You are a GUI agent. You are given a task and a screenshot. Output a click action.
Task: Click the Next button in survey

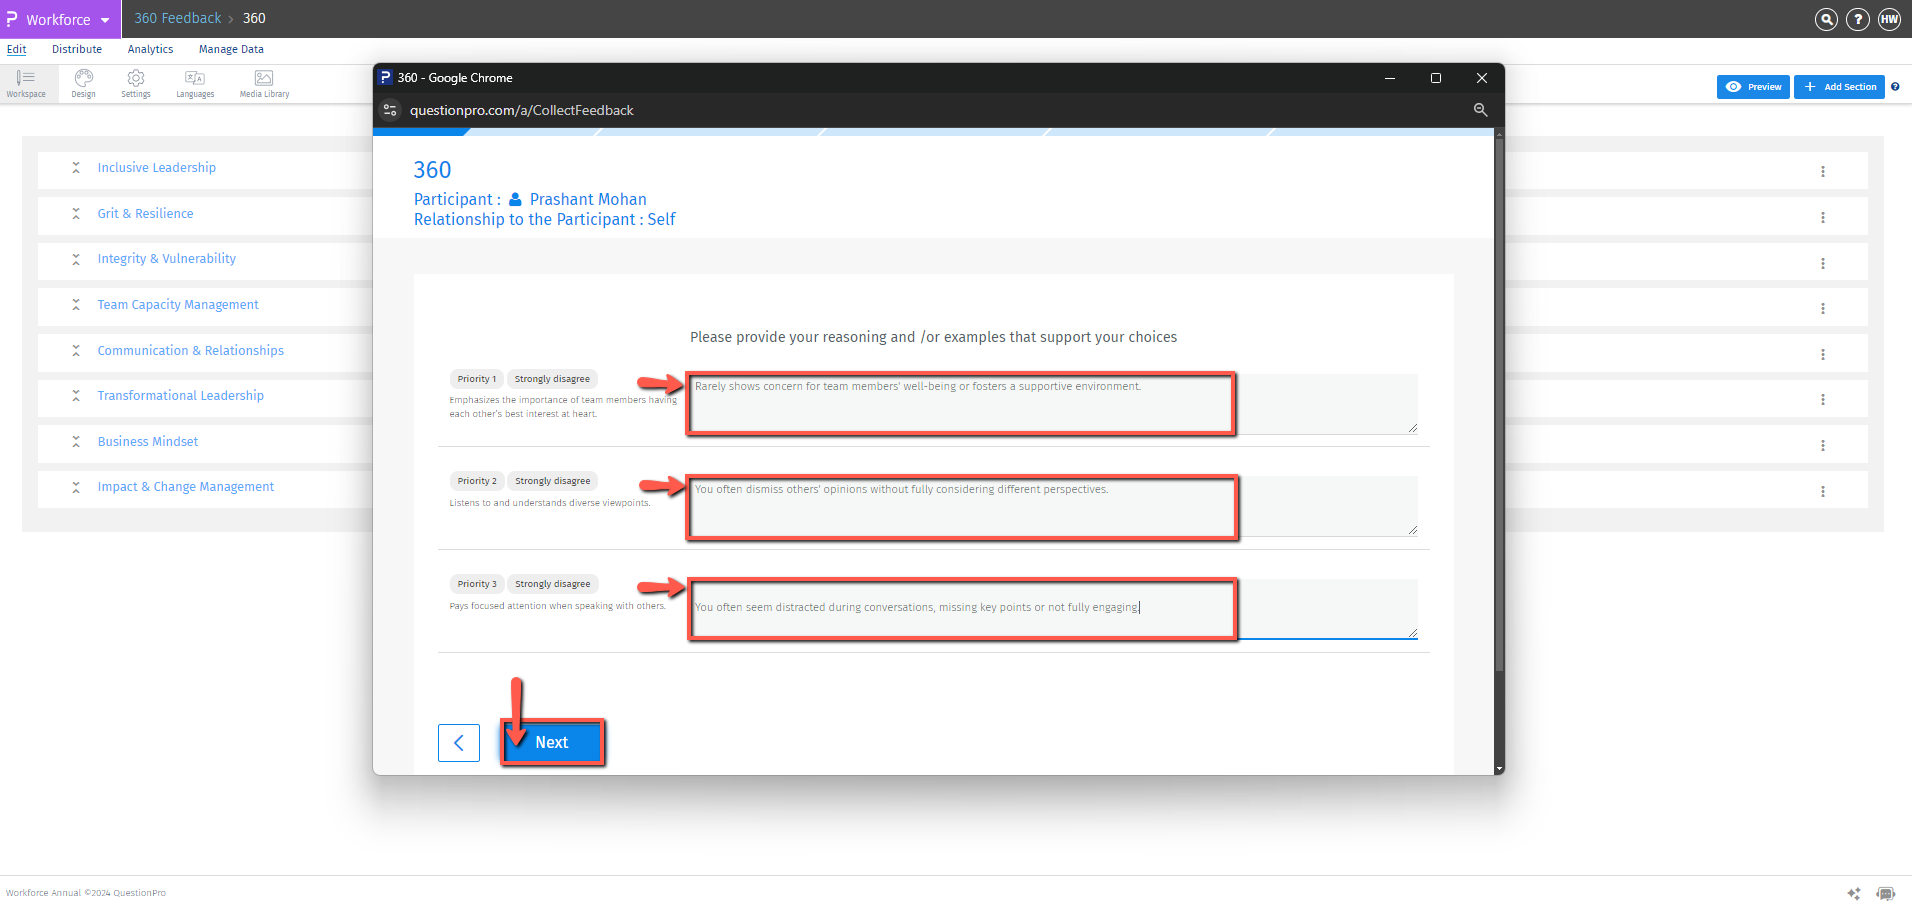(552, 743)
